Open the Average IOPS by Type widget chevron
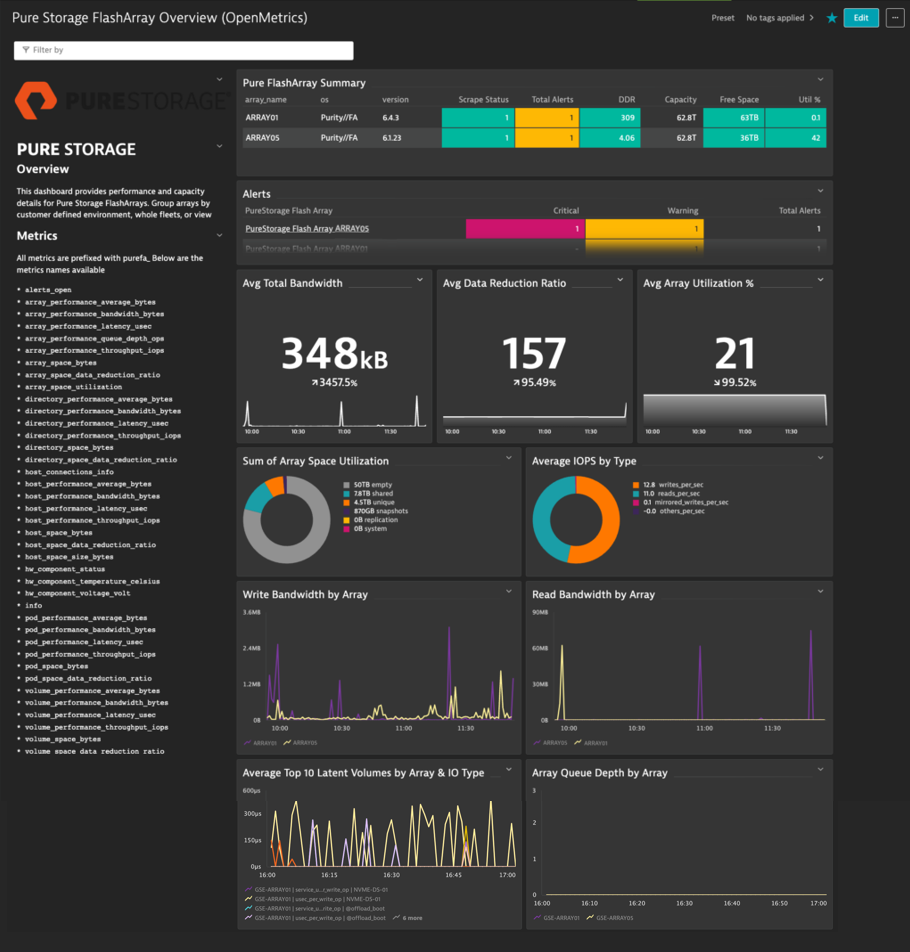The image size is (910, 952). [820, 458]
